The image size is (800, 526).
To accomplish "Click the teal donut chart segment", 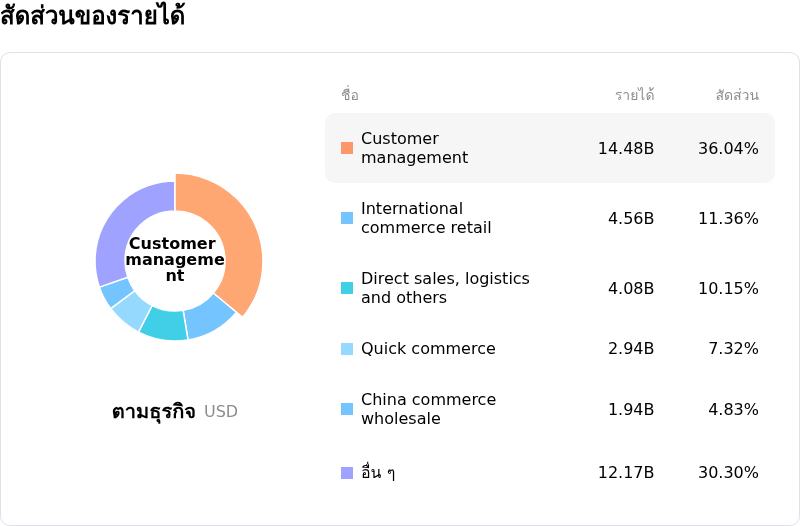I will tap(164, 324).
